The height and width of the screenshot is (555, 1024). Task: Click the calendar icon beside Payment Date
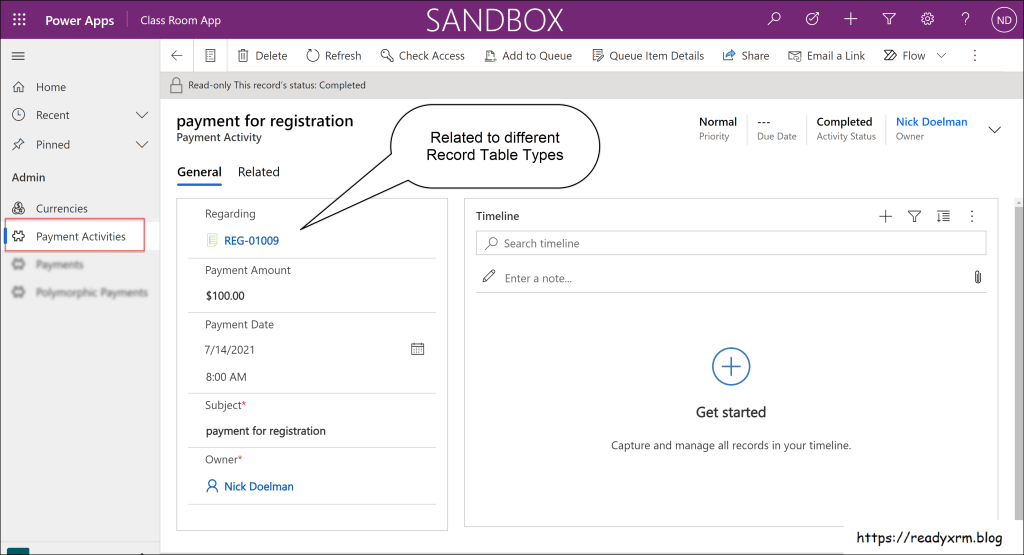point(418,349)
